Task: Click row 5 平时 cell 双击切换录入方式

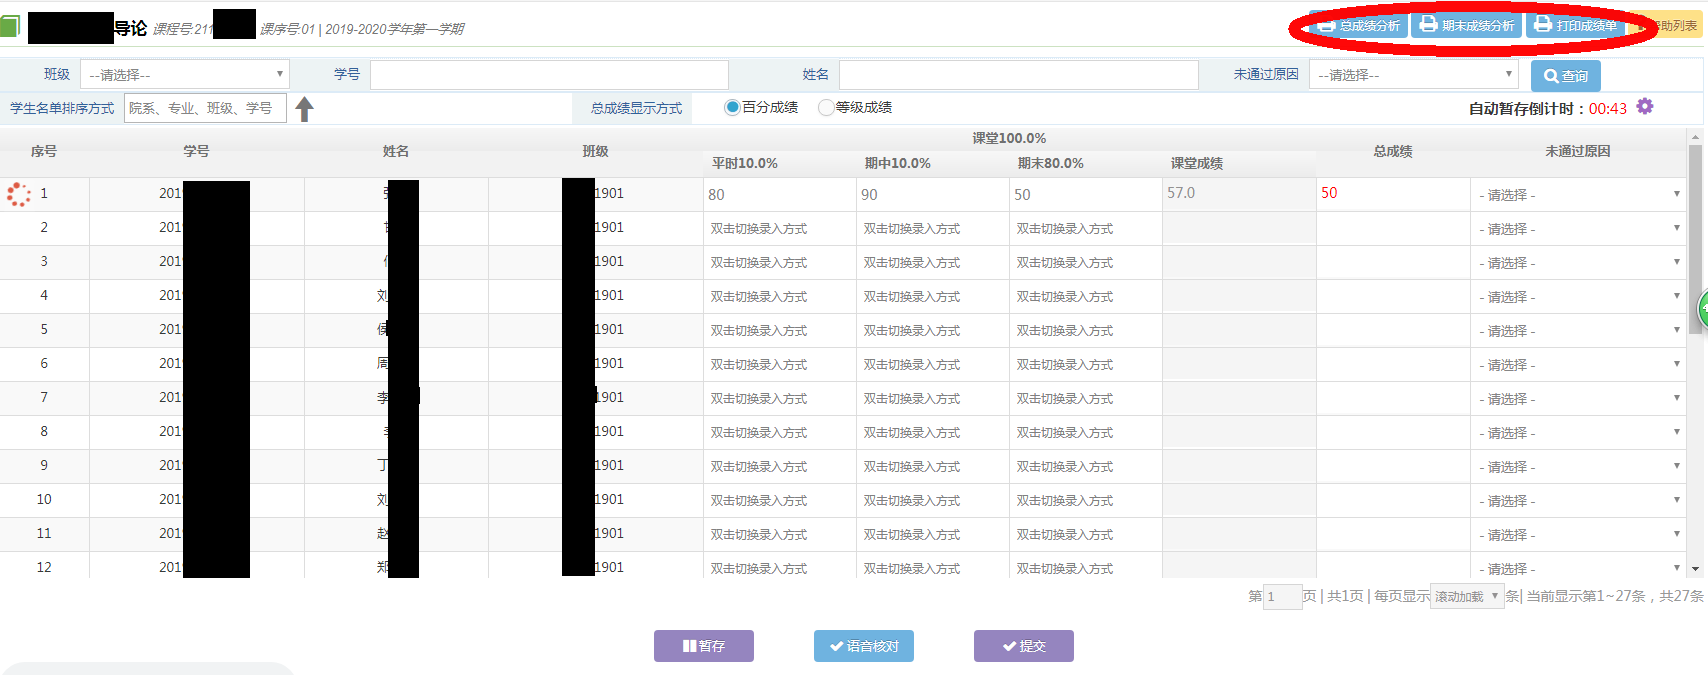Action: tap(780, 331)
